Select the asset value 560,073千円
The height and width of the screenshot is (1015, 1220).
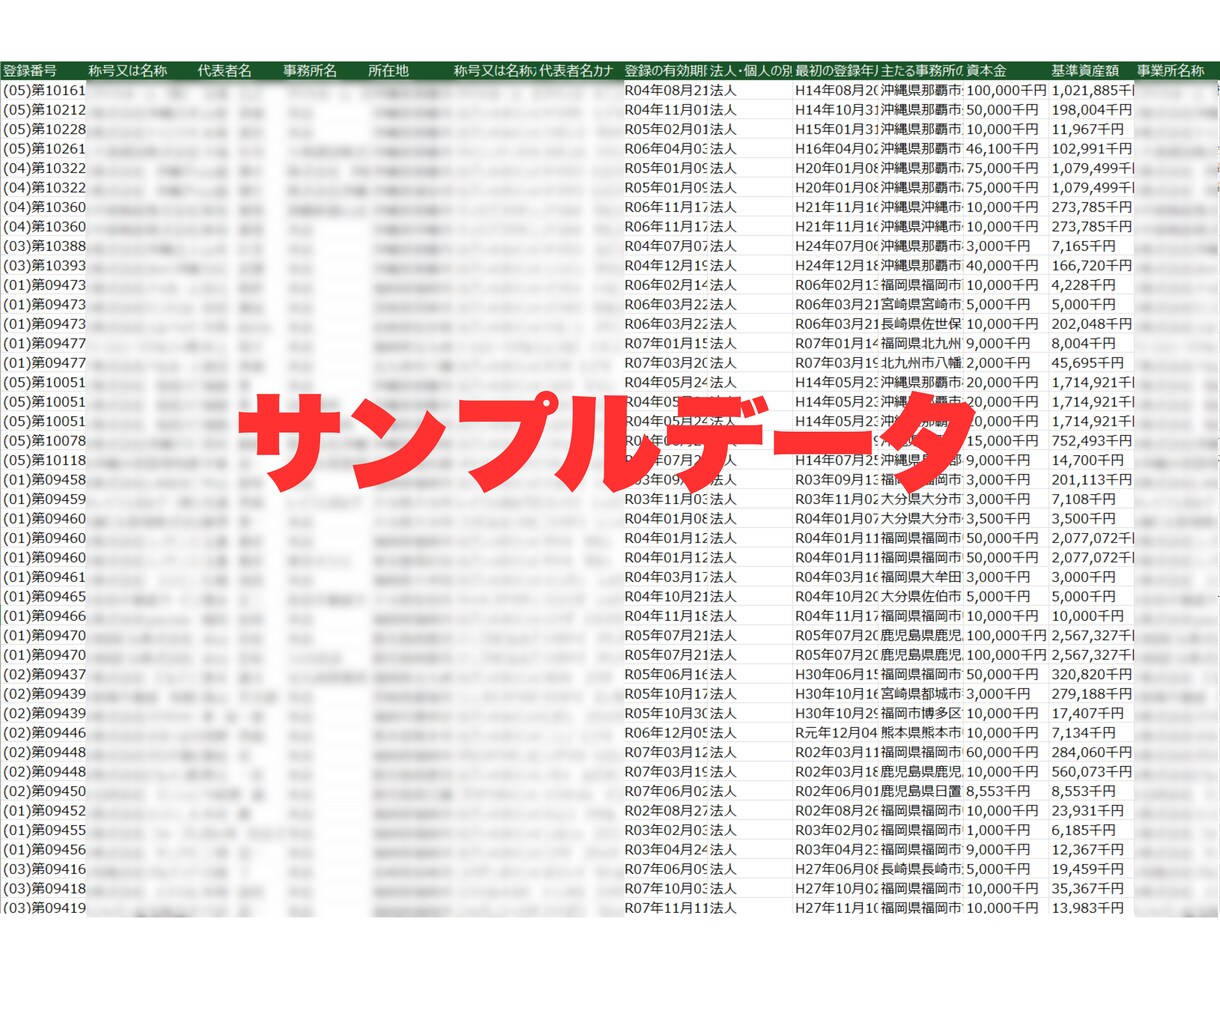pos(1091,772)
